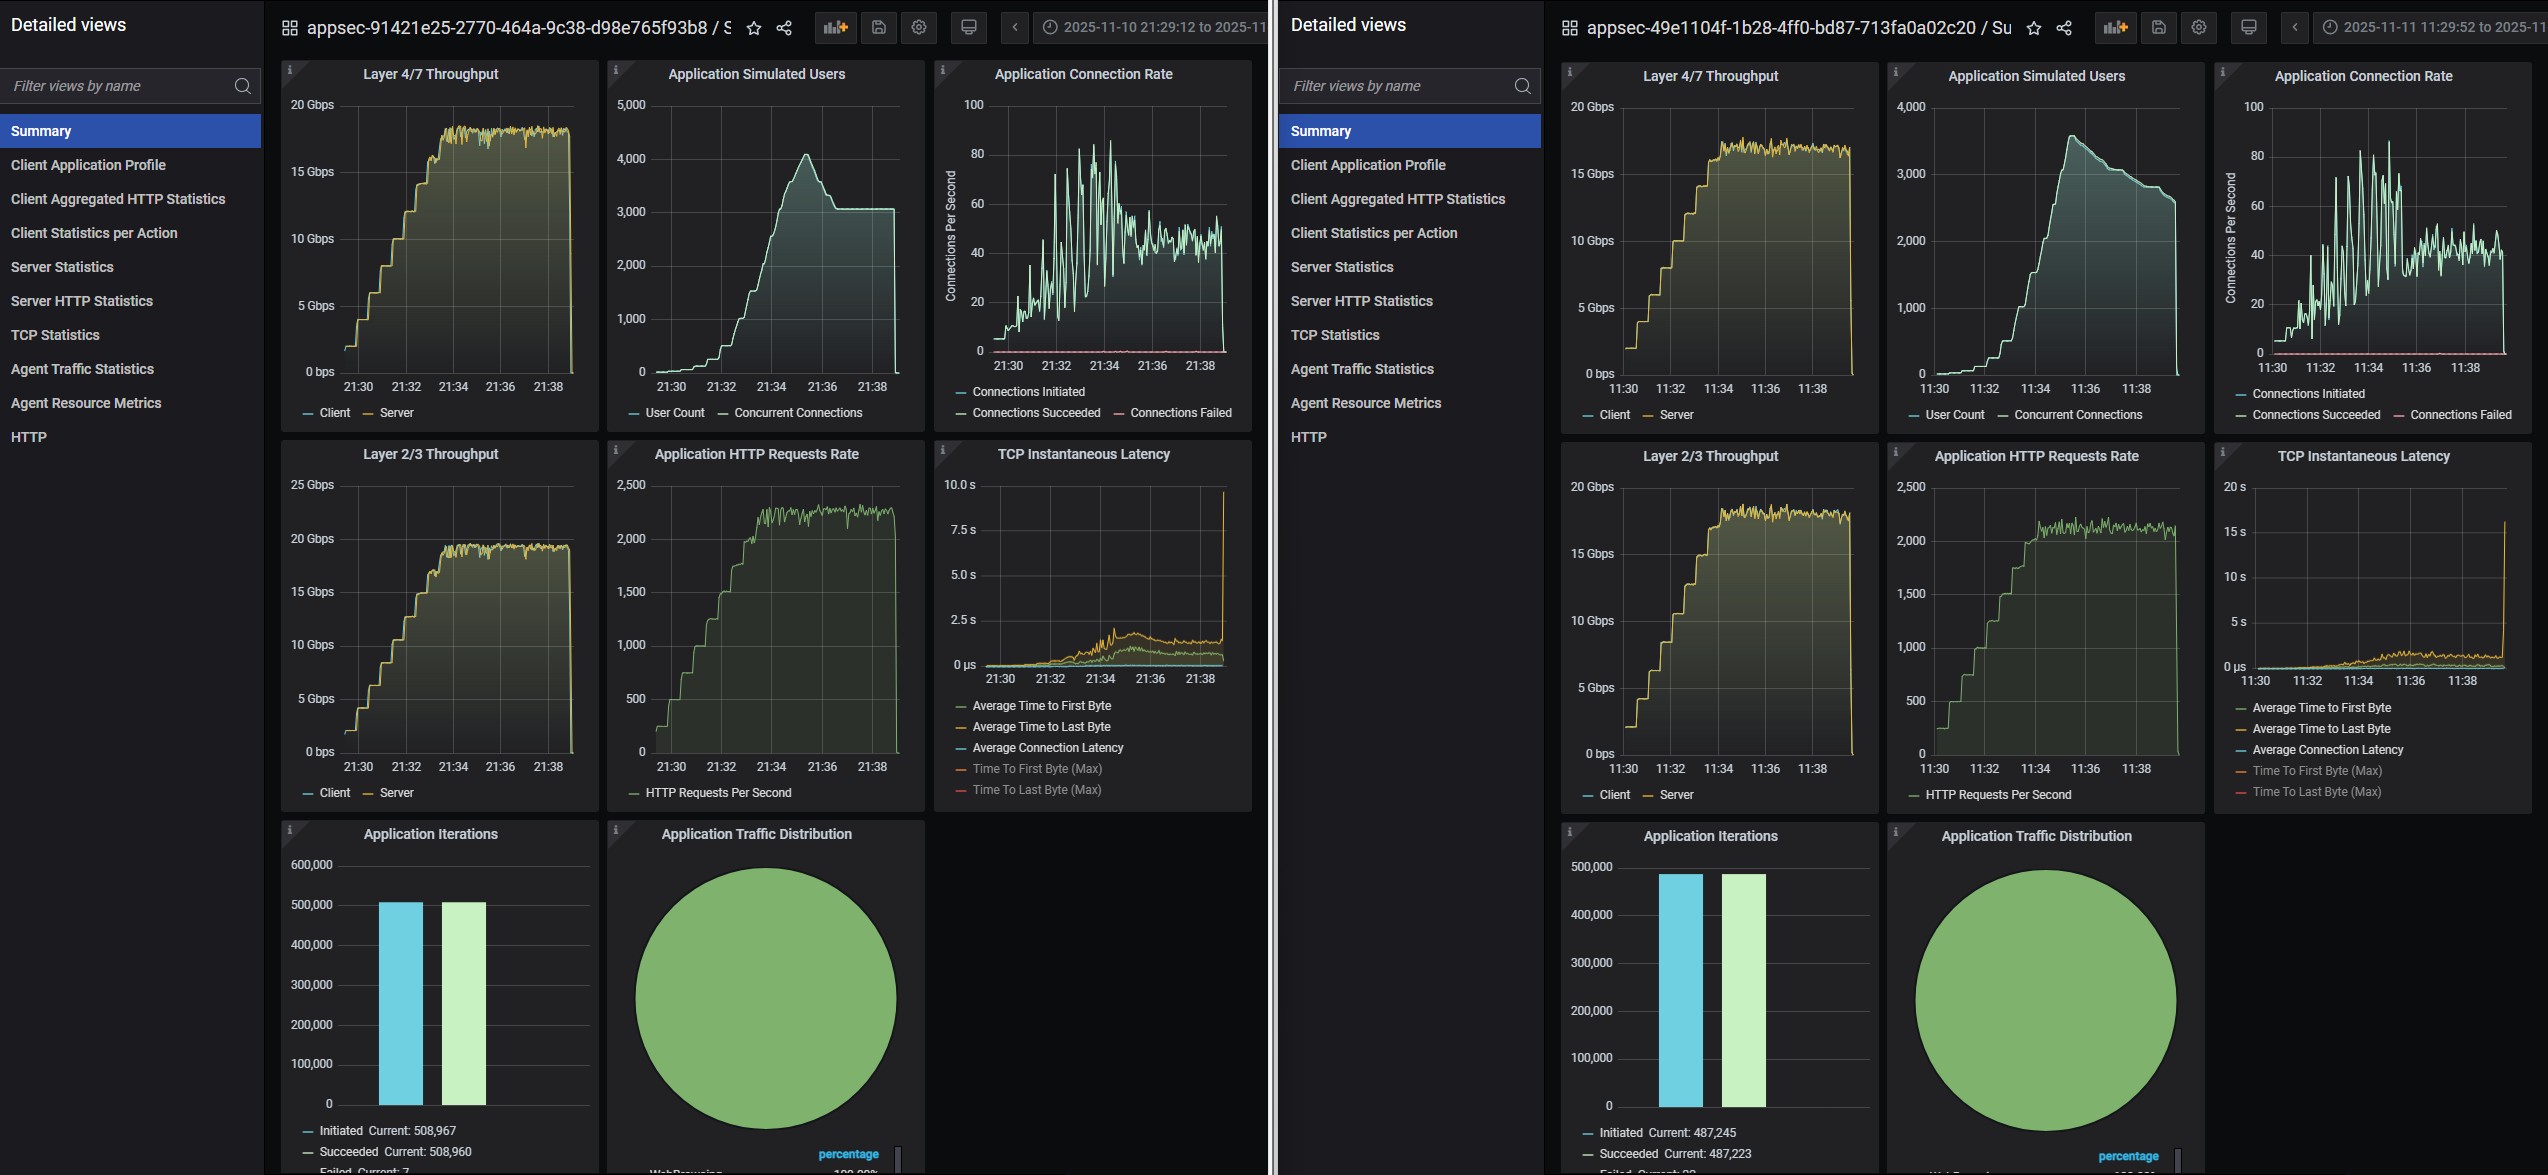
Task: Toggle Concurrent Connections series in 11:30 Simulated Users legend
Action: pyautogui.click(x=2077, y=415)
